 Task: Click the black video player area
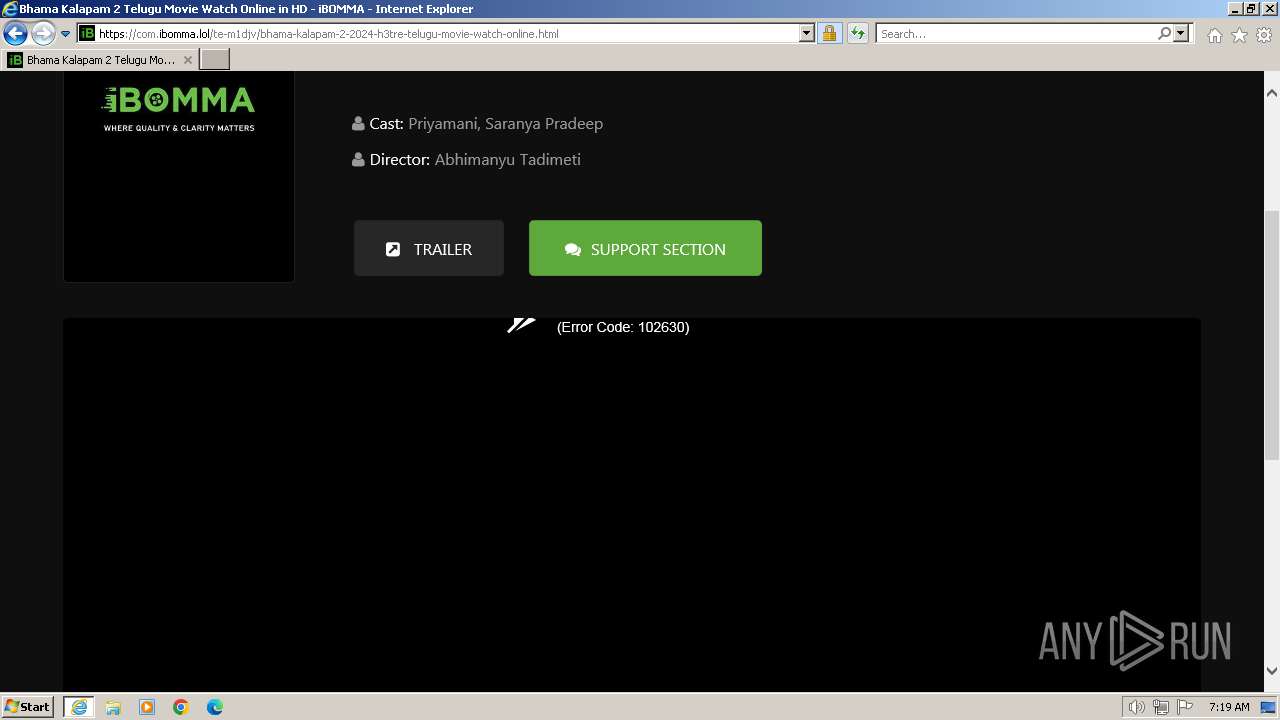click(632, 505)
